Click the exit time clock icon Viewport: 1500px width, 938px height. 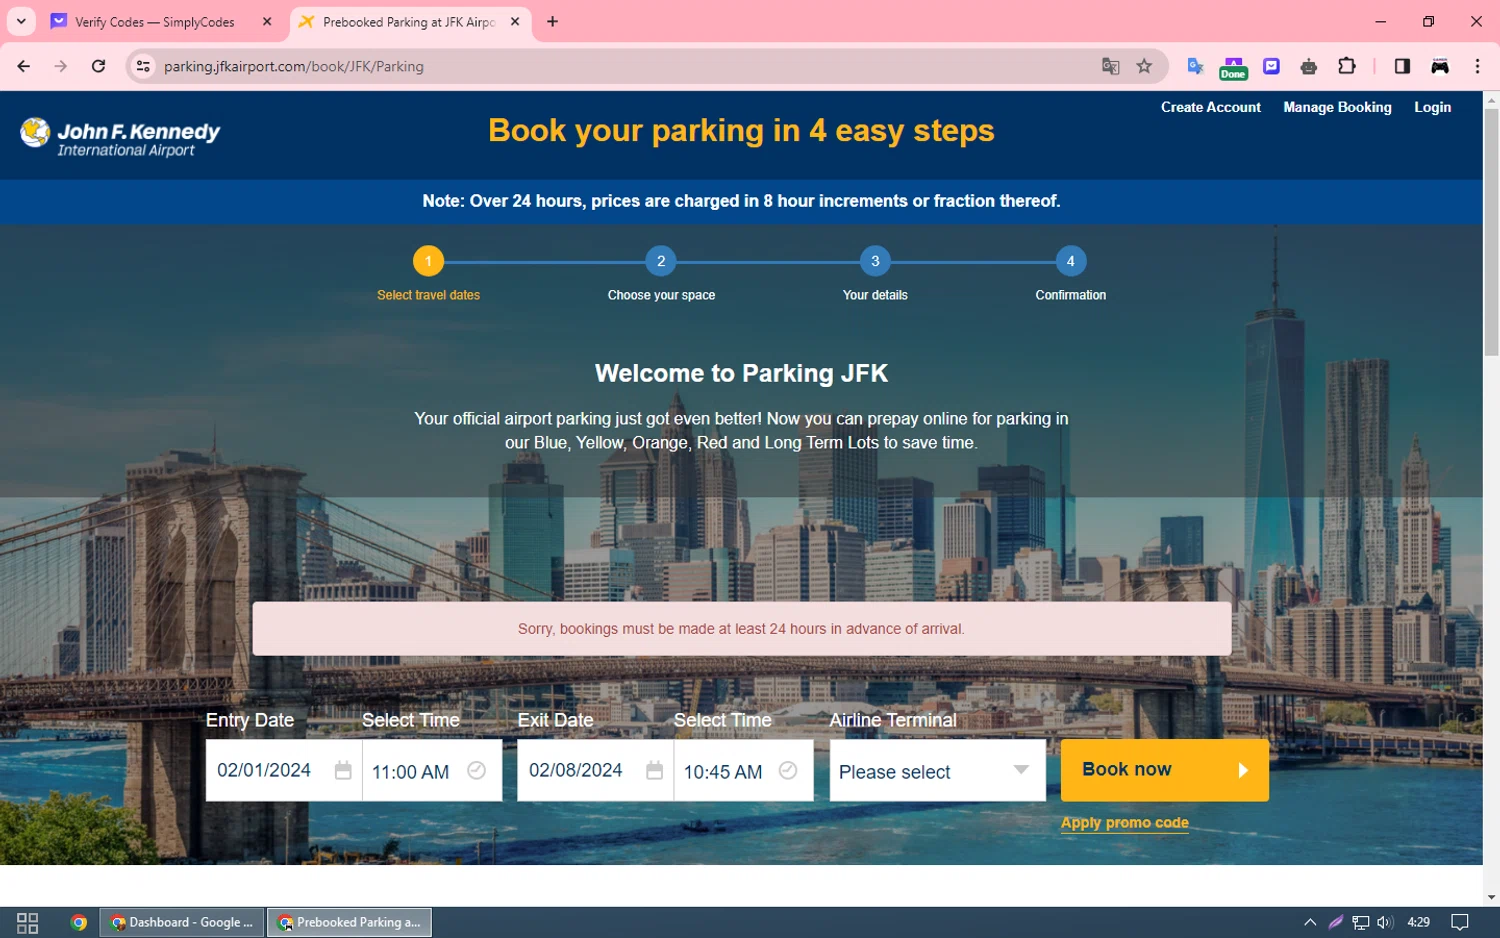788,770
